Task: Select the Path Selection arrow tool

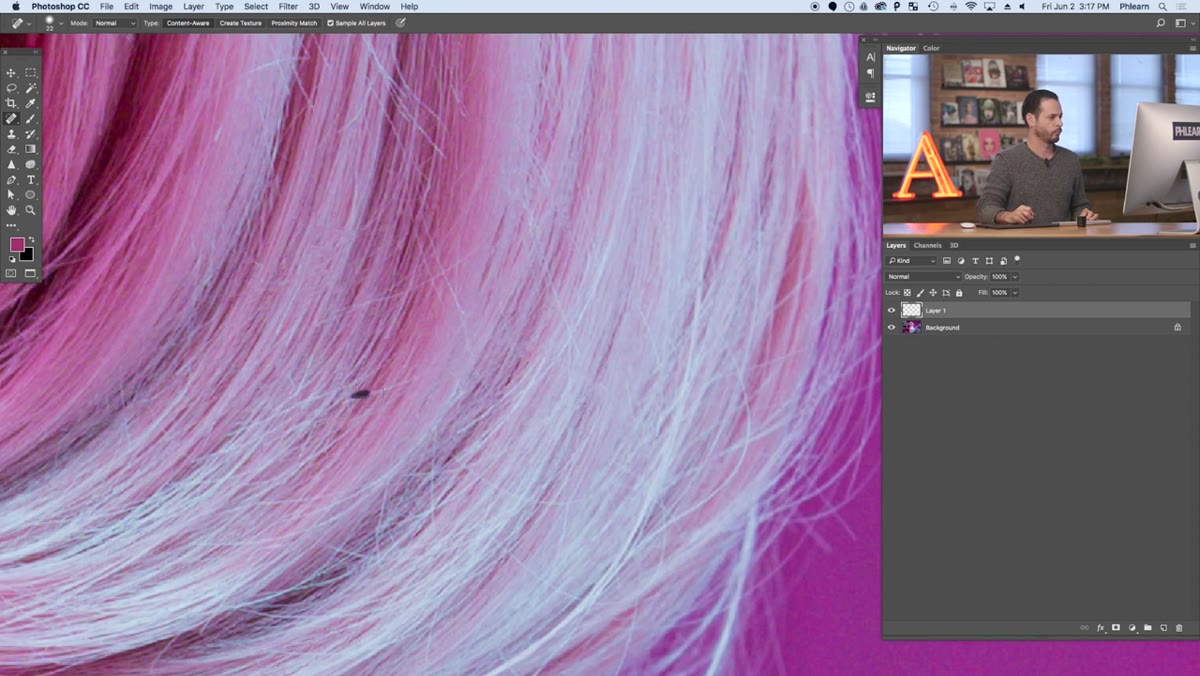Action: [x=12, y=195]
